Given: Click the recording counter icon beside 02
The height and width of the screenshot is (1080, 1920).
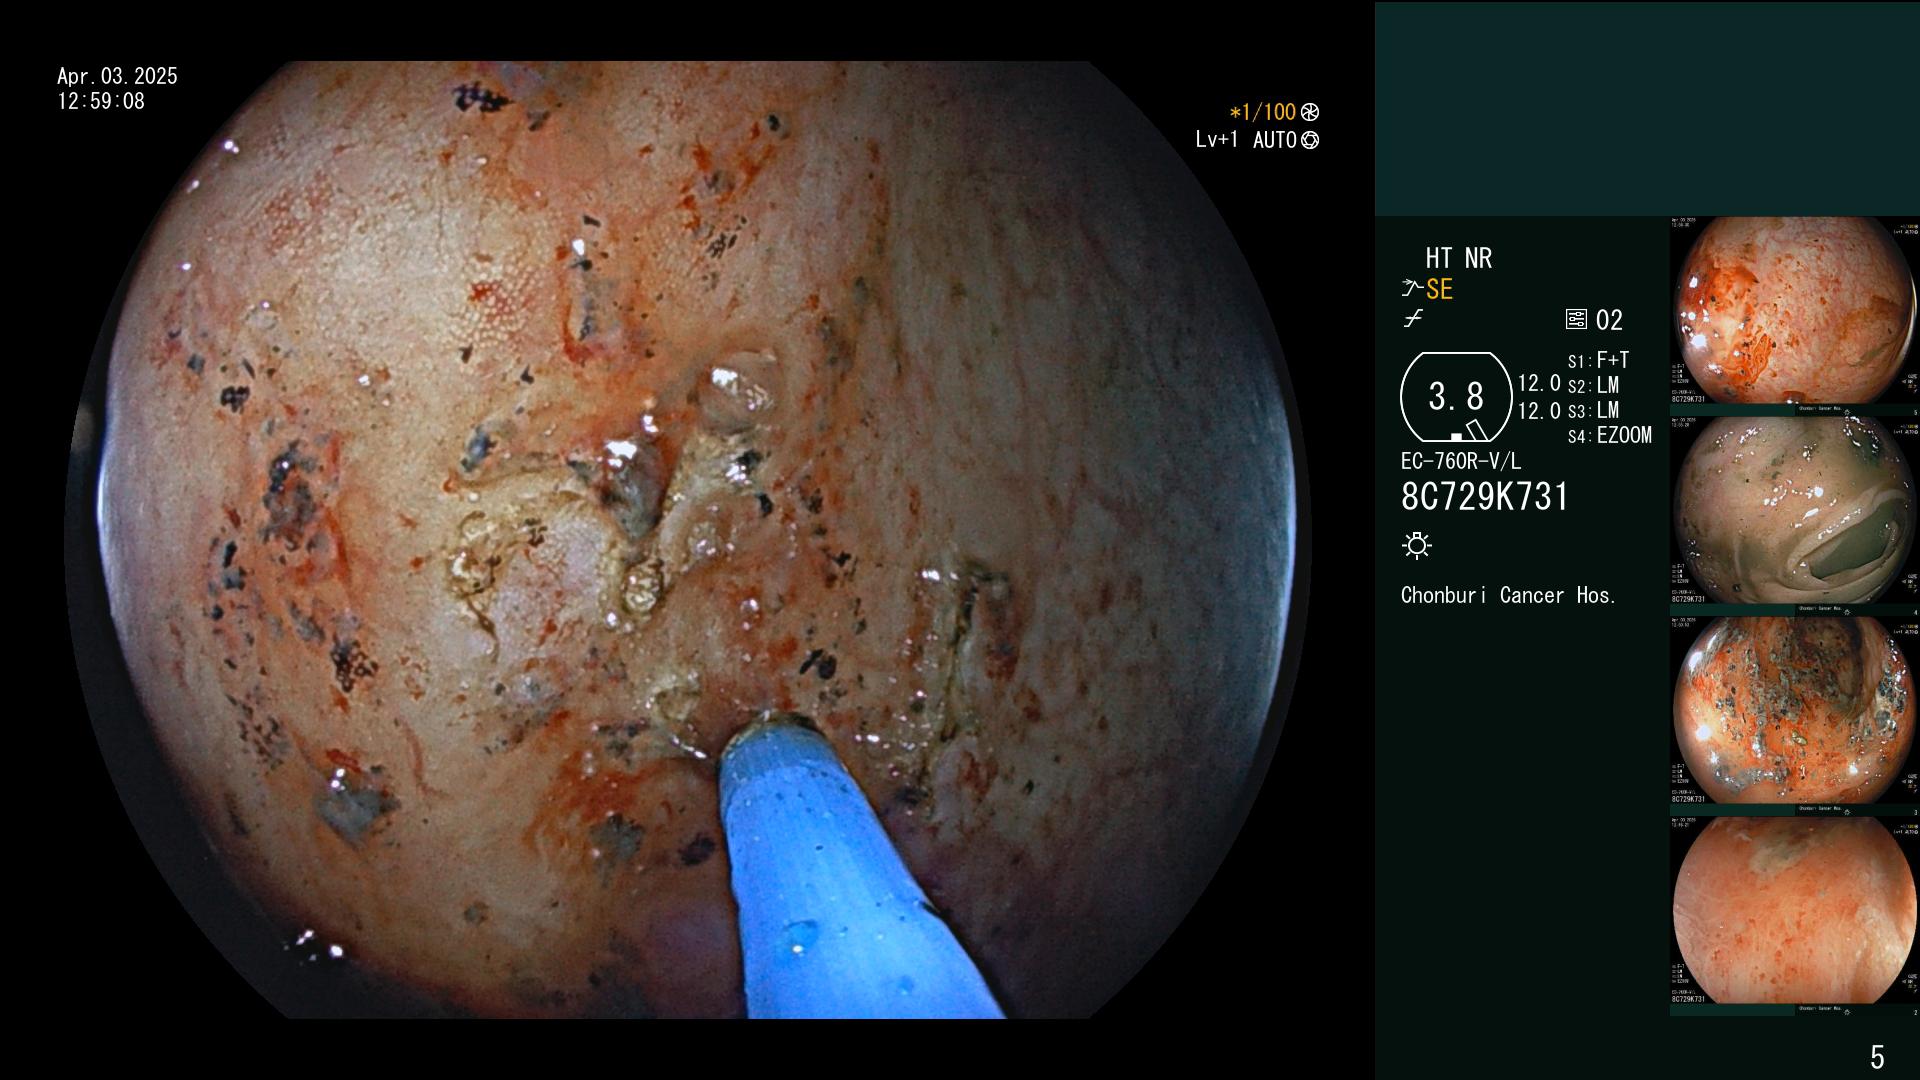Looking at the screenshot, I should click(1576, 320).
